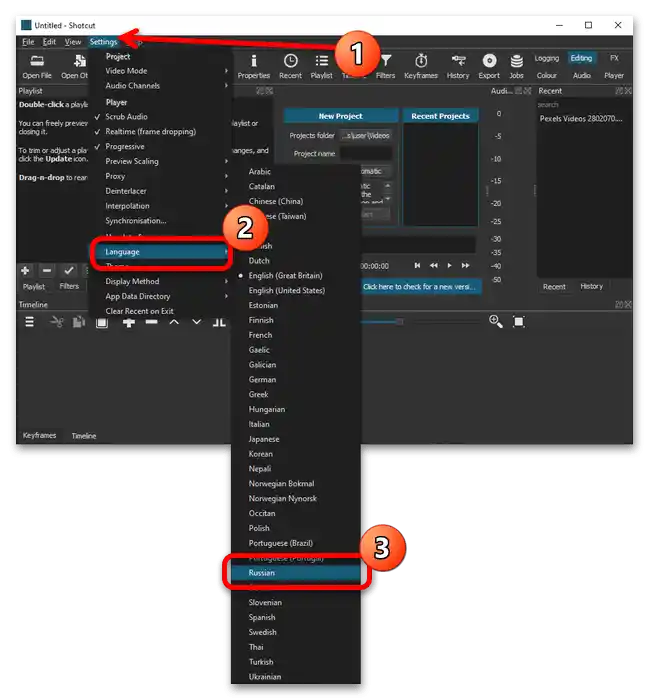Click the player rewind button
Viewport: 649px width, 700px height.
[434, 266]
